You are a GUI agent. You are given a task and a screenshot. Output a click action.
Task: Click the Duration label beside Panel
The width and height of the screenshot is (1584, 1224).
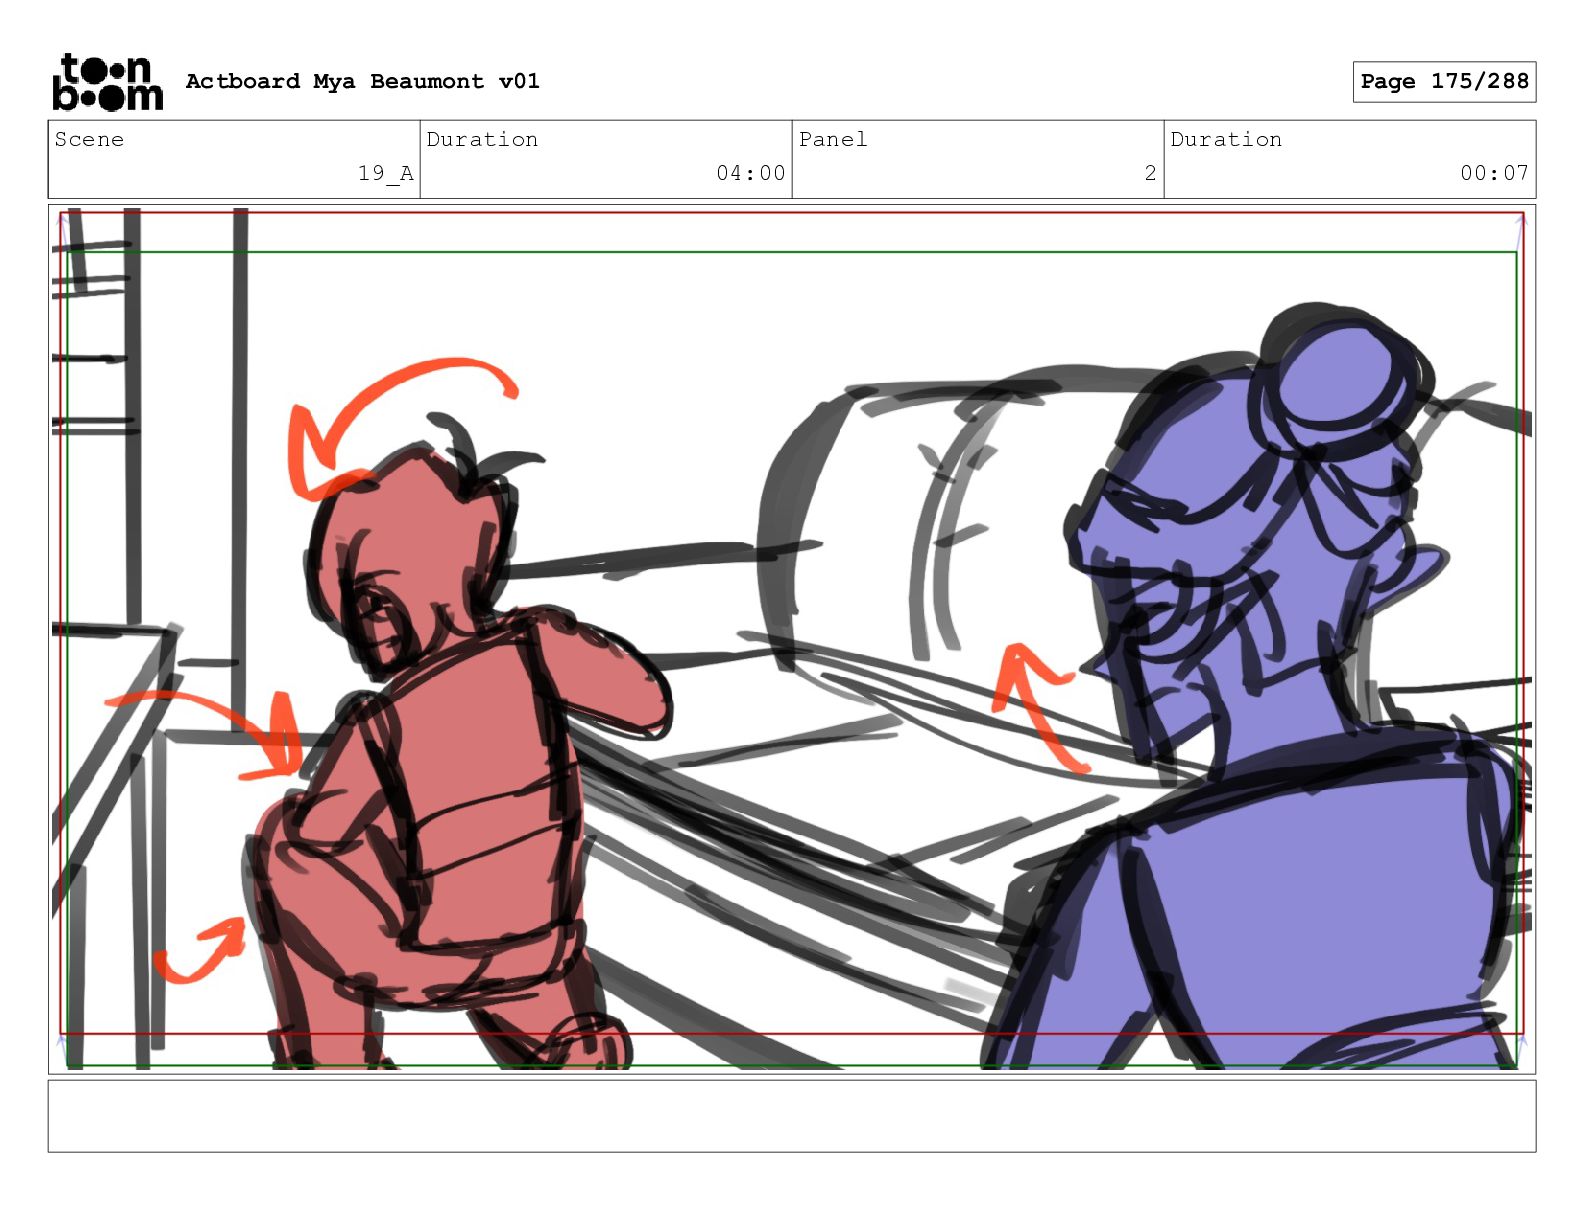[x=1226, y=139]
